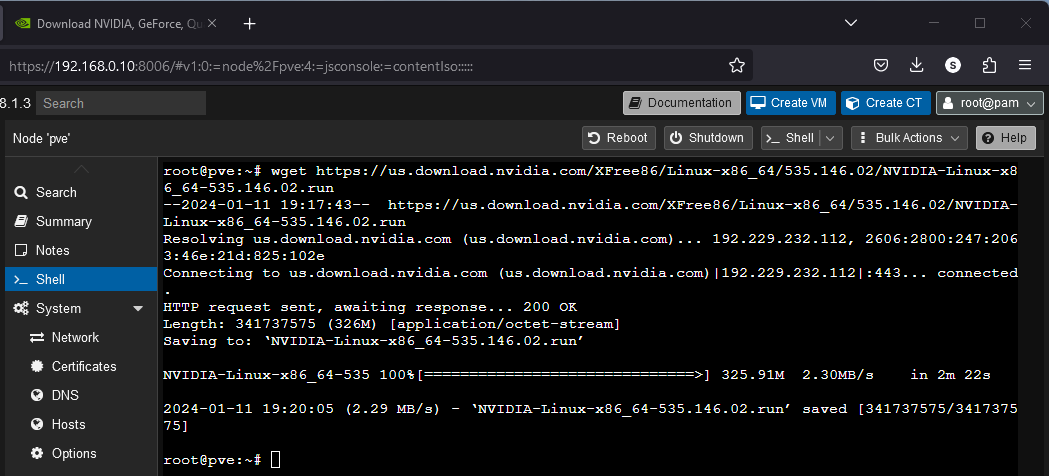This screenshot has width=1049, height=476.
Task: Click the System gears icon
Action: (21, 308)
